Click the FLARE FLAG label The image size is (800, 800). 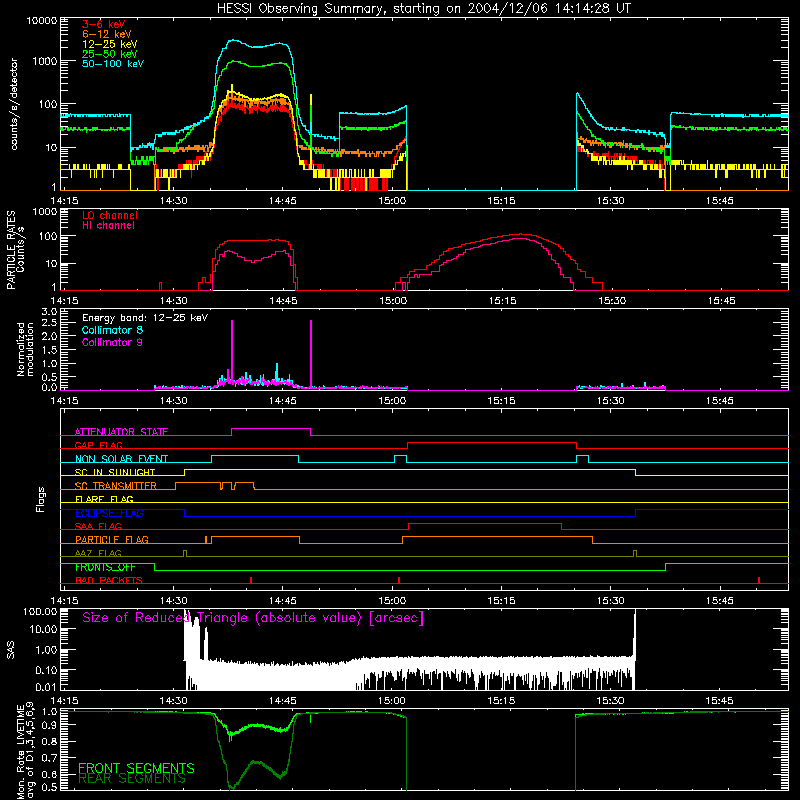[104, 499]
